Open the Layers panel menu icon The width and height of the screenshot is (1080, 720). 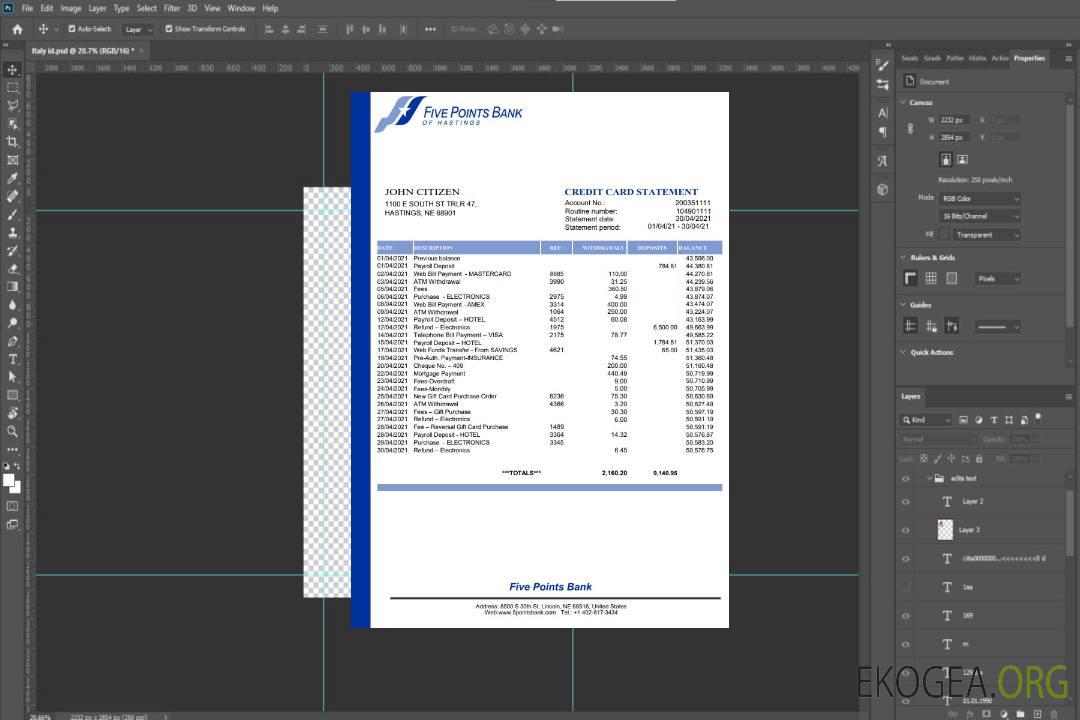[x=1068, y=397]
